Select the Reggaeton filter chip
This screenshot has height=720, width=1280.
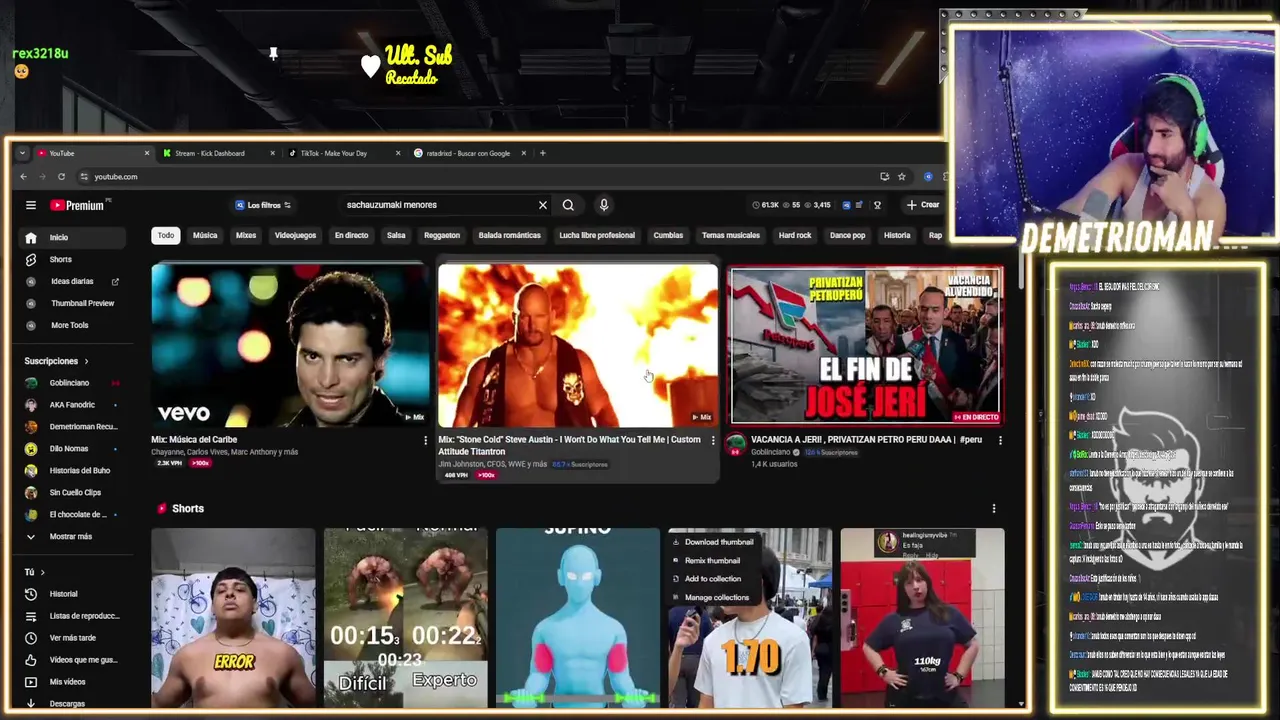coord(442,235)
